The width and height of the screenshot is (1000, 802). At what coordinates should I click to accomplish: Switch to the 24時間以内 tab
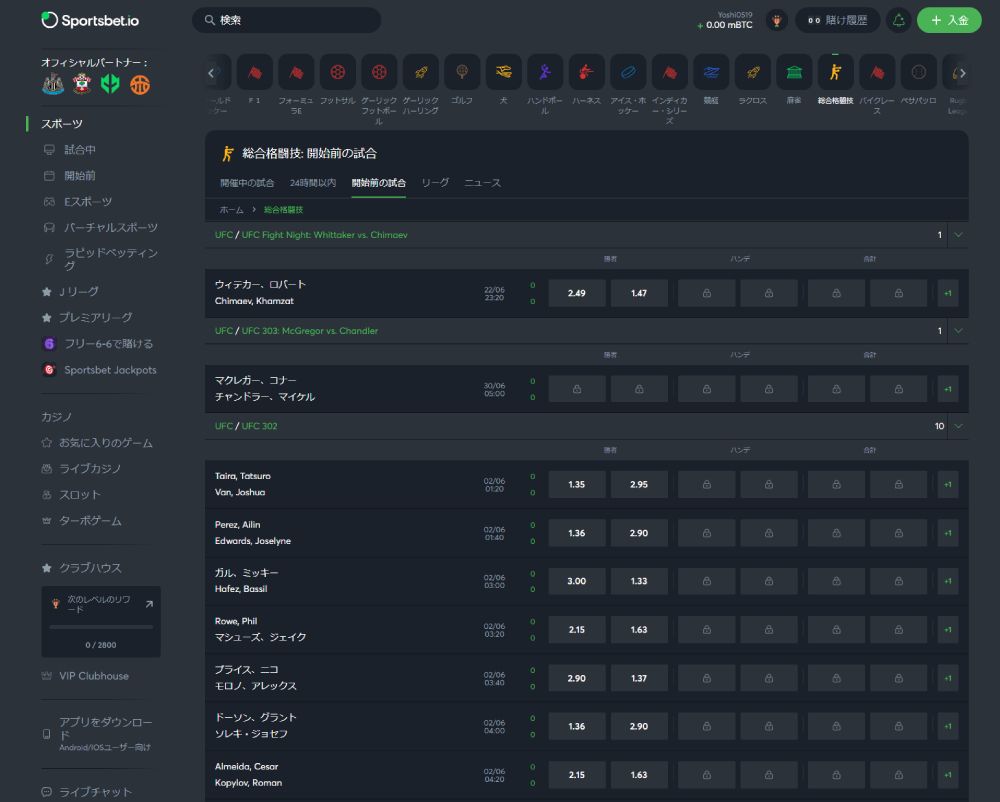click(312, 183)
